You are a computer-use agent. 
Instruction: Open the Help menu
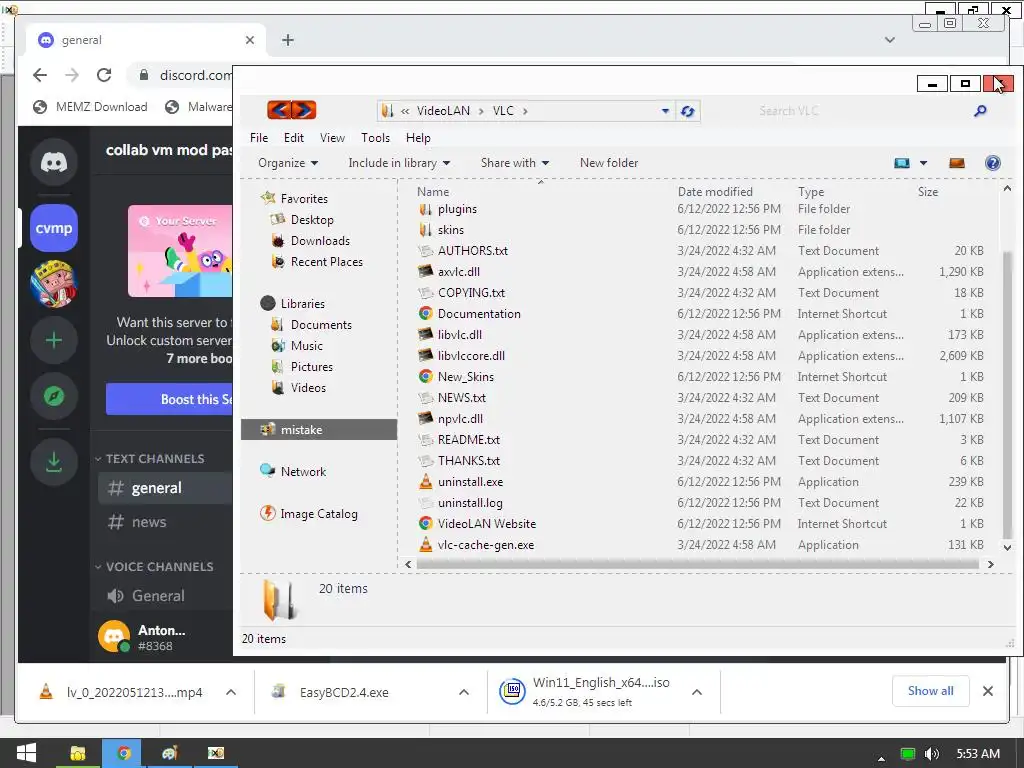pyautogui.click(x=418, y=138)
